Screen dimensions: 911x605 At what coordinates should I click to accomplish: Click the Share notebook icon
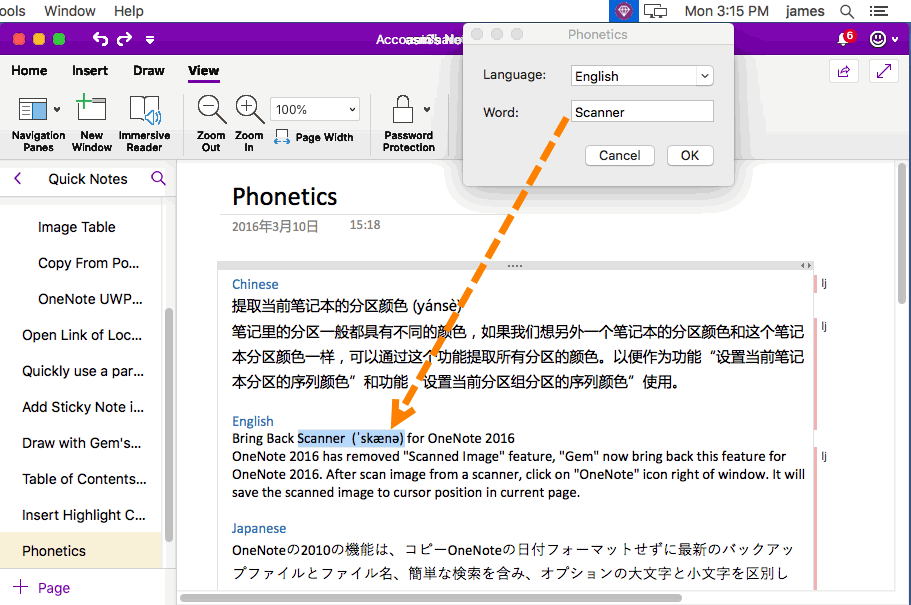(x=844, y=71)
